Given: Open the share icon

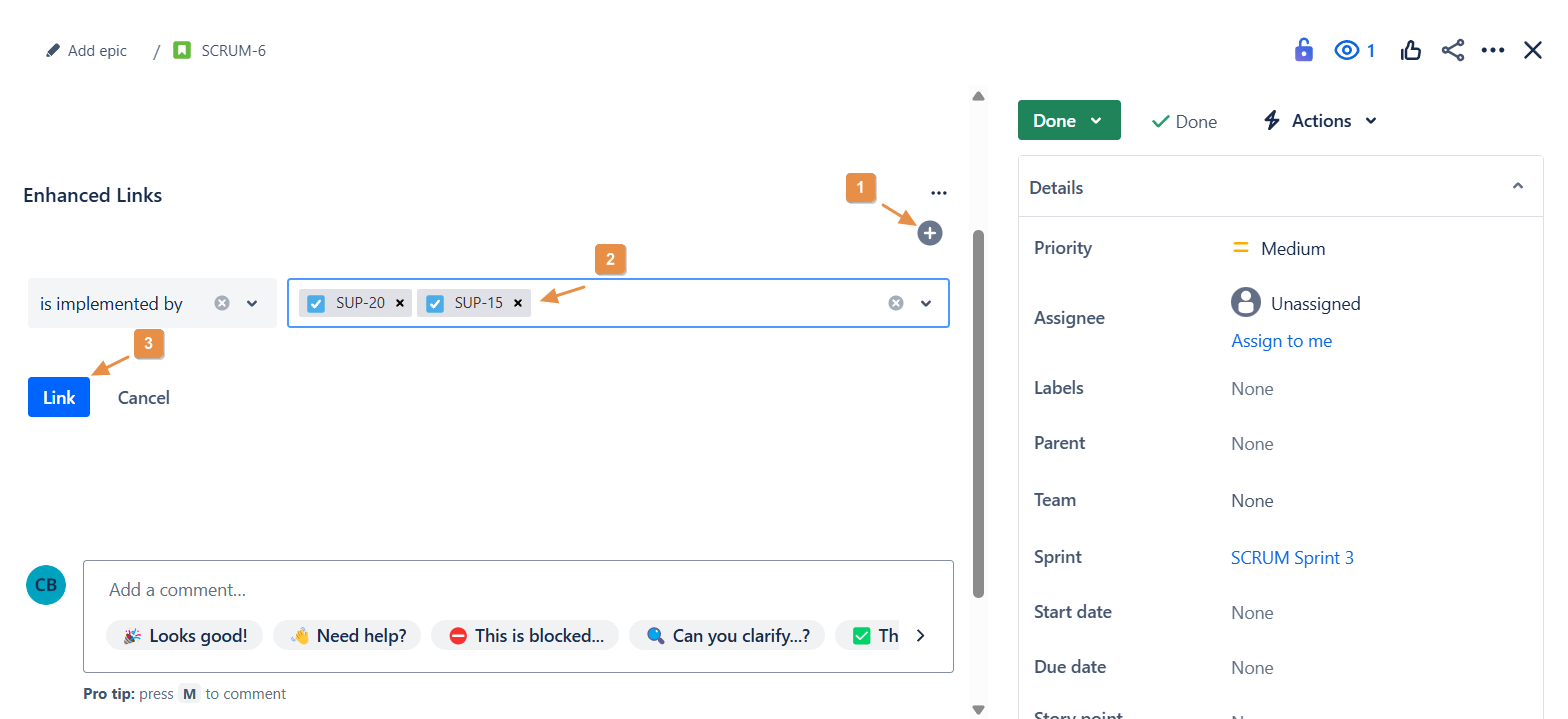Looking at the screenshot, I should pyautogui.click(x=1452, y=50).
